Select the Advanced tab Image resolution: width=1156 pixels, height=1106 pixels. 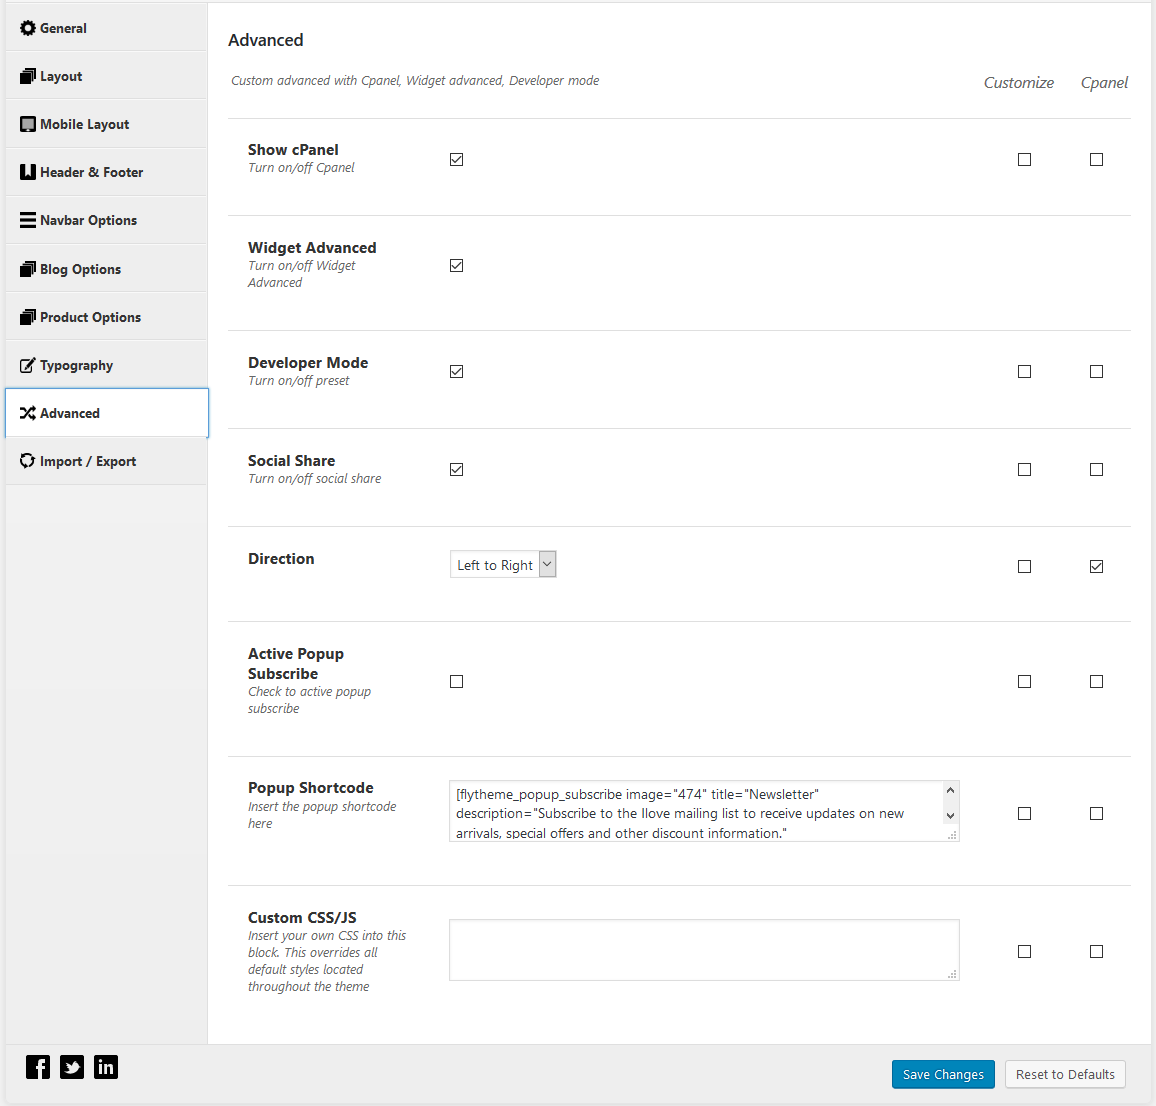[106, 413]
